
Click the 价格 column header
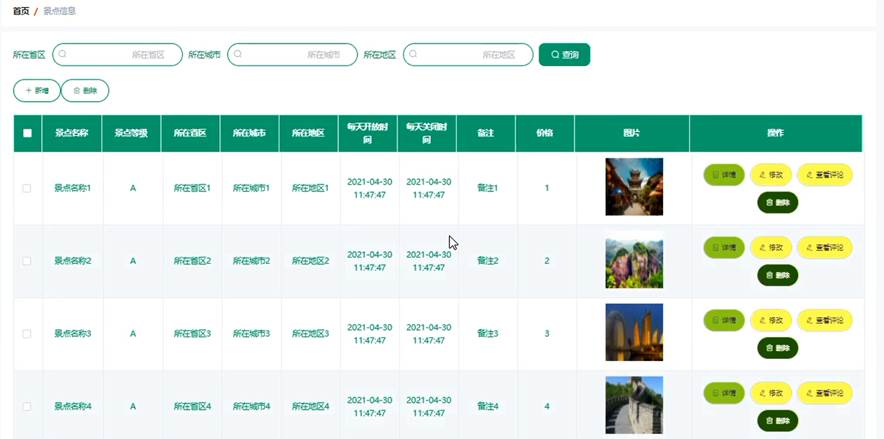[545, 134]
